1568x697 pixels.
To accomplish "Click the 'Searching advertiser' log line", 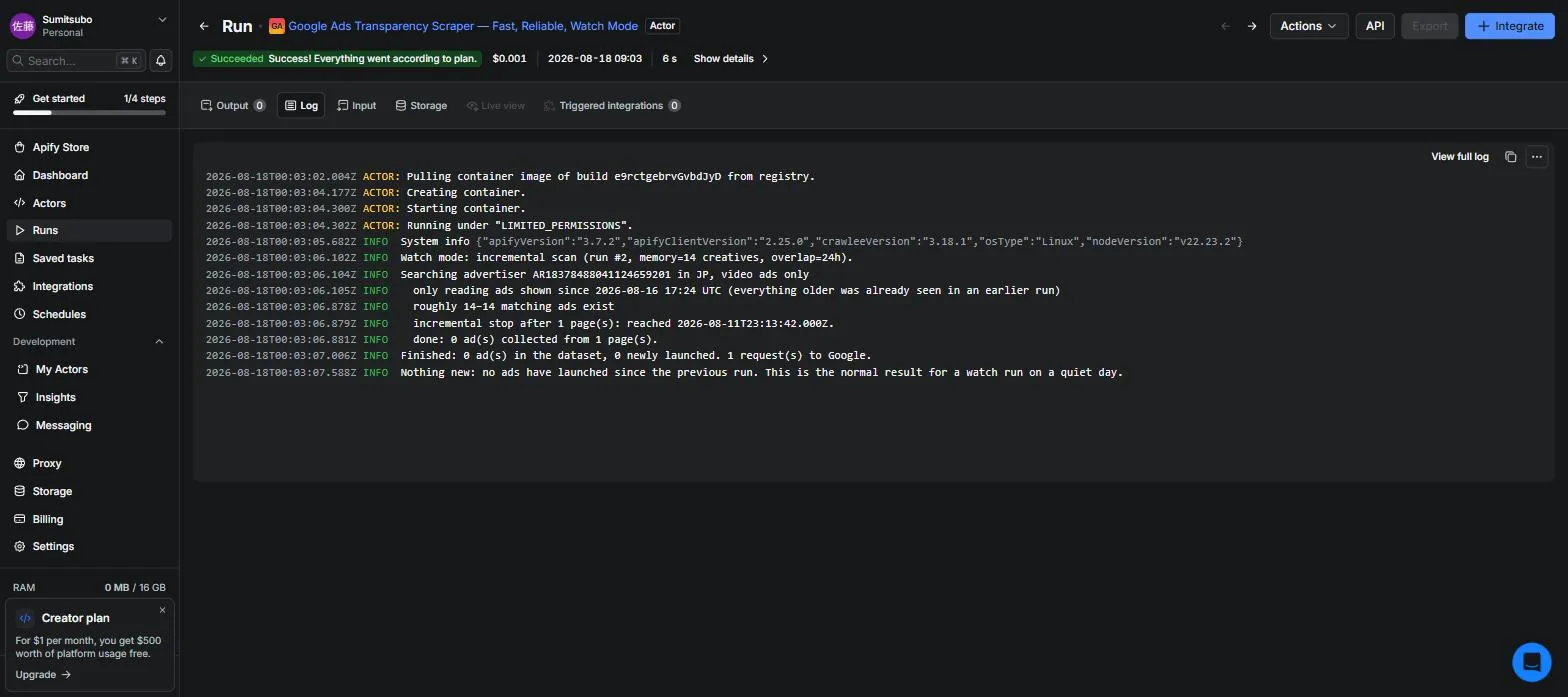I will (x=507, y=275).
